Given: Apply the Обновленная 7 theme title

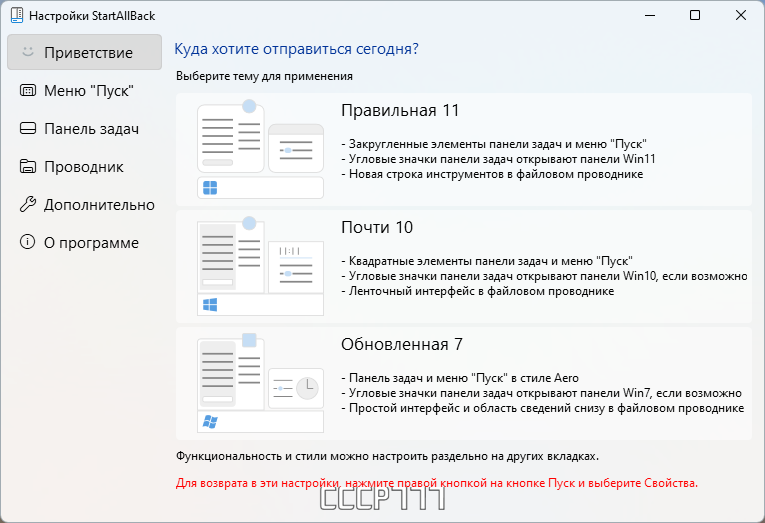Looking at the screenshot, I should pos(402,344).
